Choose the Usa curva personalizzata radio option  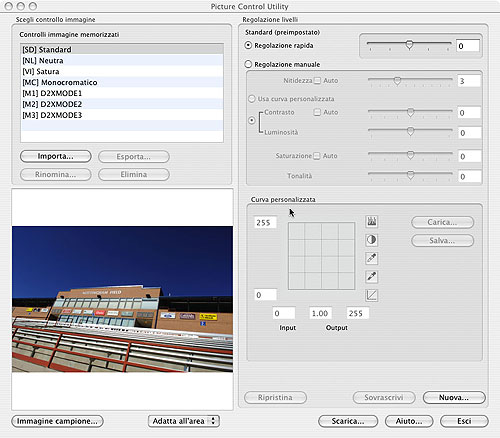coord(252,99)
